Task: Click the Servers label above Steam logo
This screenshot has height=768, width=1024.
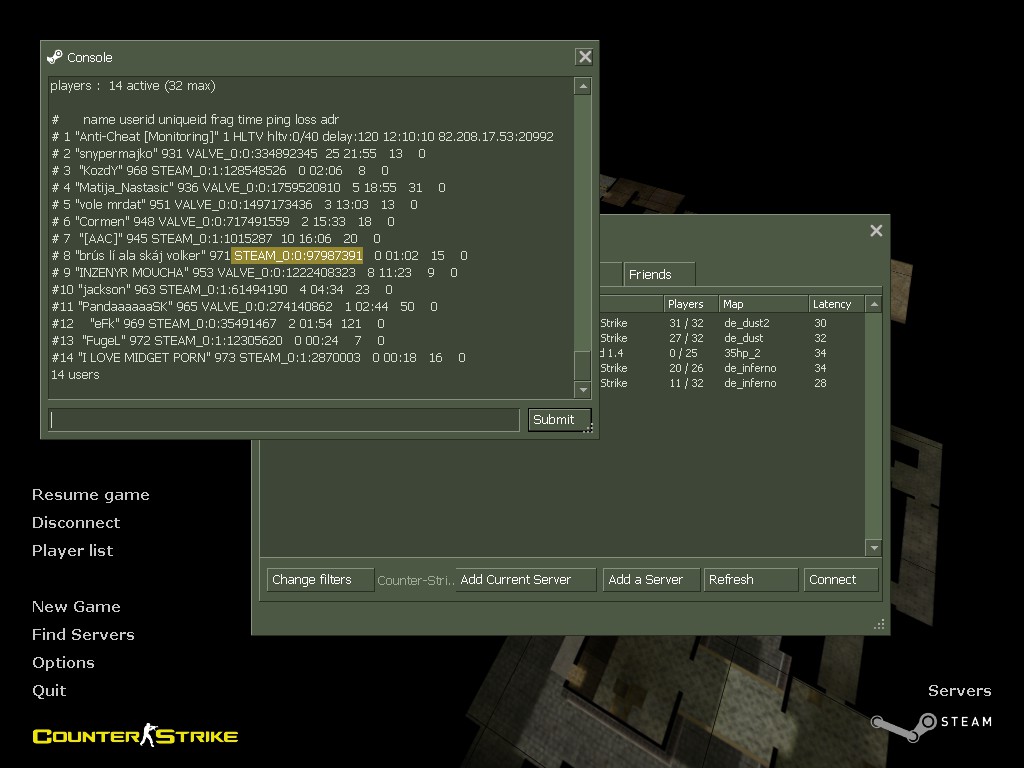Action: 959,691
